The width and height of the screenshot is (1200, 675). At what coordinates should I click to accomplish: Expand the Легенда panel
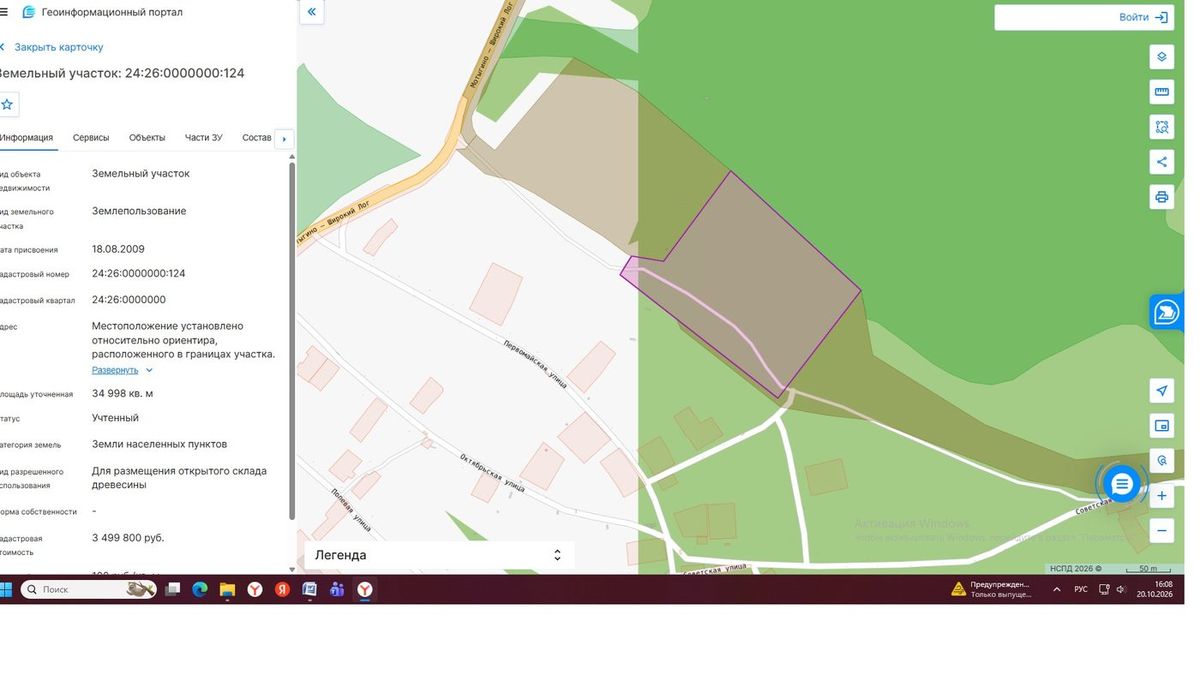[439, 555]
